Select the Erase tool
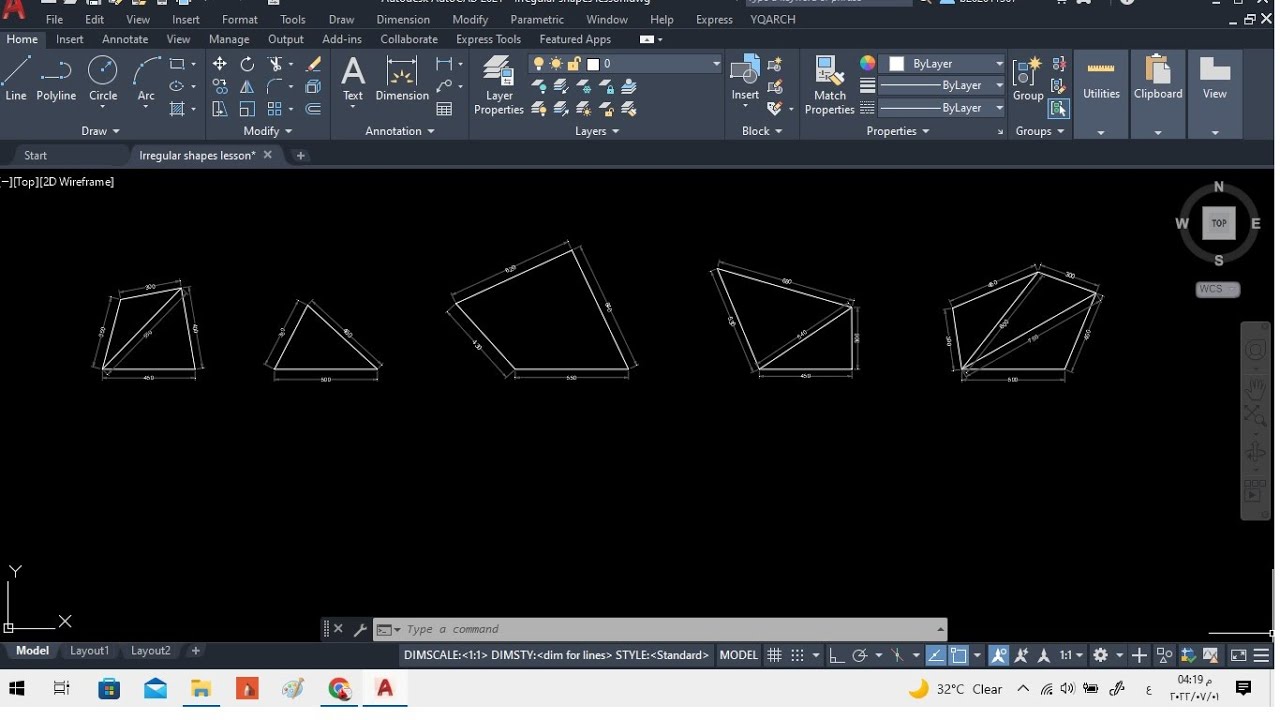This screenshot has width=1280, height=720. (313, 64)
